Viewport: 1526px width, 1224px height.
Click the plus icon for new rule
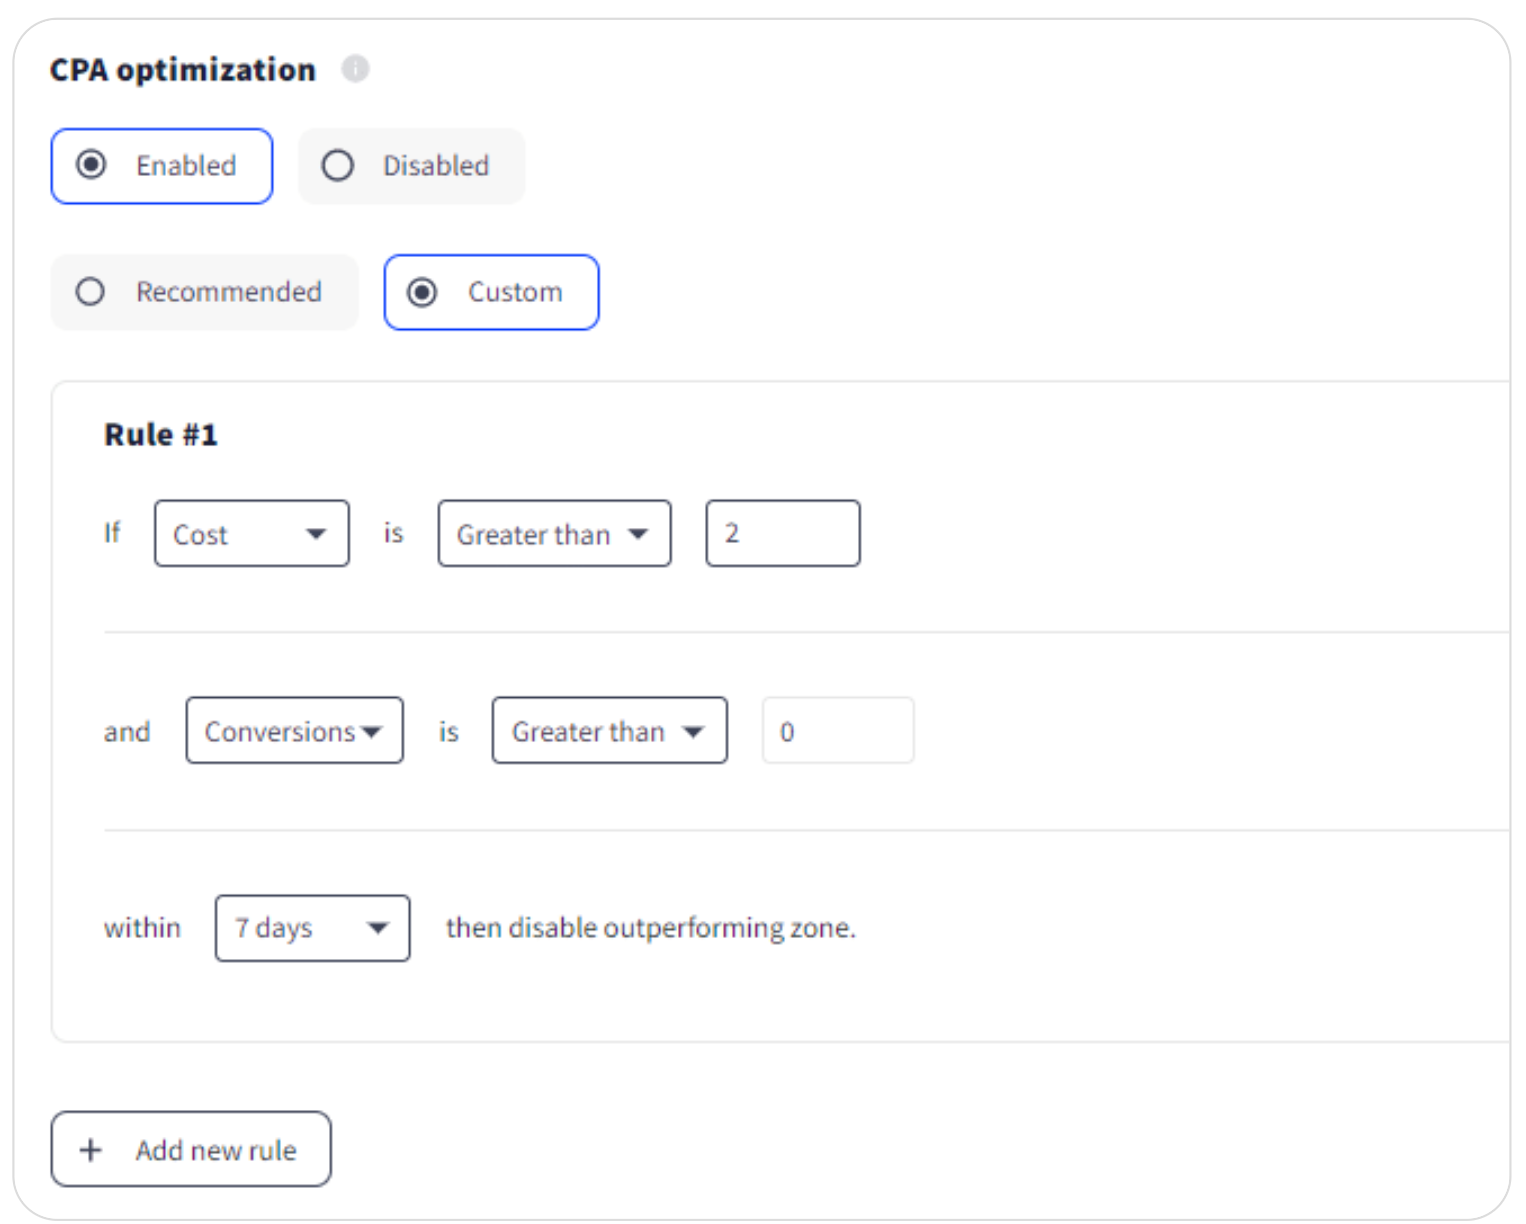(x=91, y=1150)
